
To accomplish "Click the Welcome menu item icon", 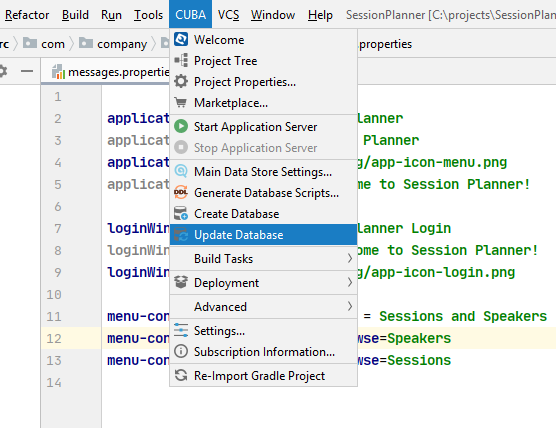I will 181,39.
